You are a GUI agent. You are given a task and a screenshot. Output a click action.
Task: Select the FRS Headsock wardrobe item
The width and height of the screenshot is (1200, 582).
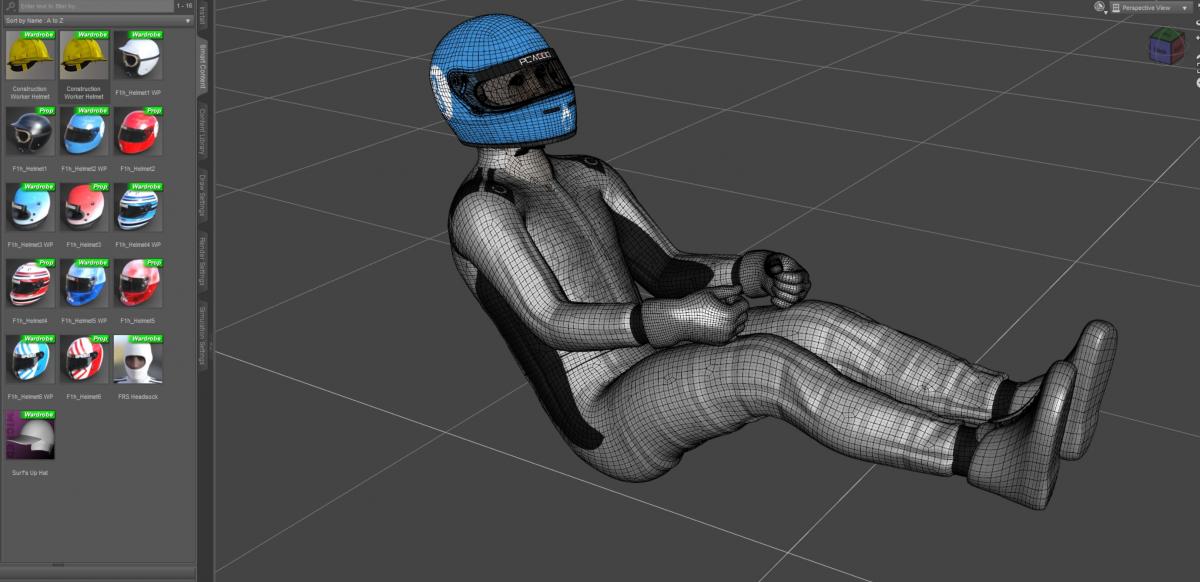point(138,361)
